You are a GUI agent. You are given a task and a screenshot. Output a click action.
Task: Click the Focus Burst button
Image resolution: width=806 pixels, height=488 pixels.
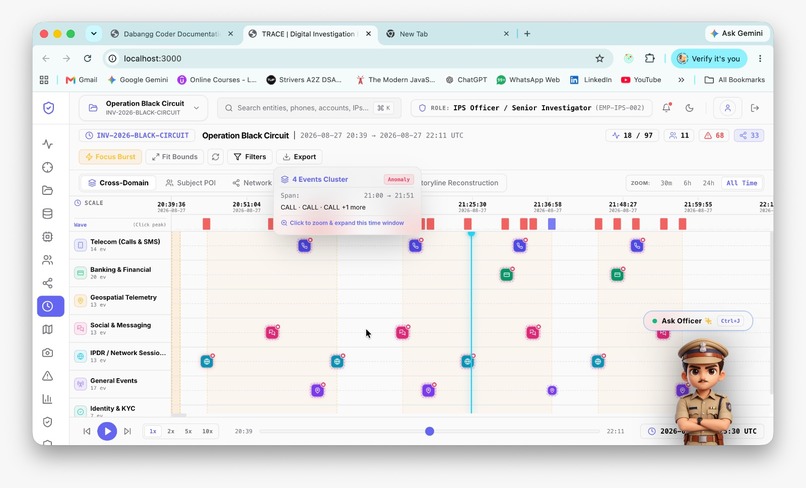tap(111, 157)
